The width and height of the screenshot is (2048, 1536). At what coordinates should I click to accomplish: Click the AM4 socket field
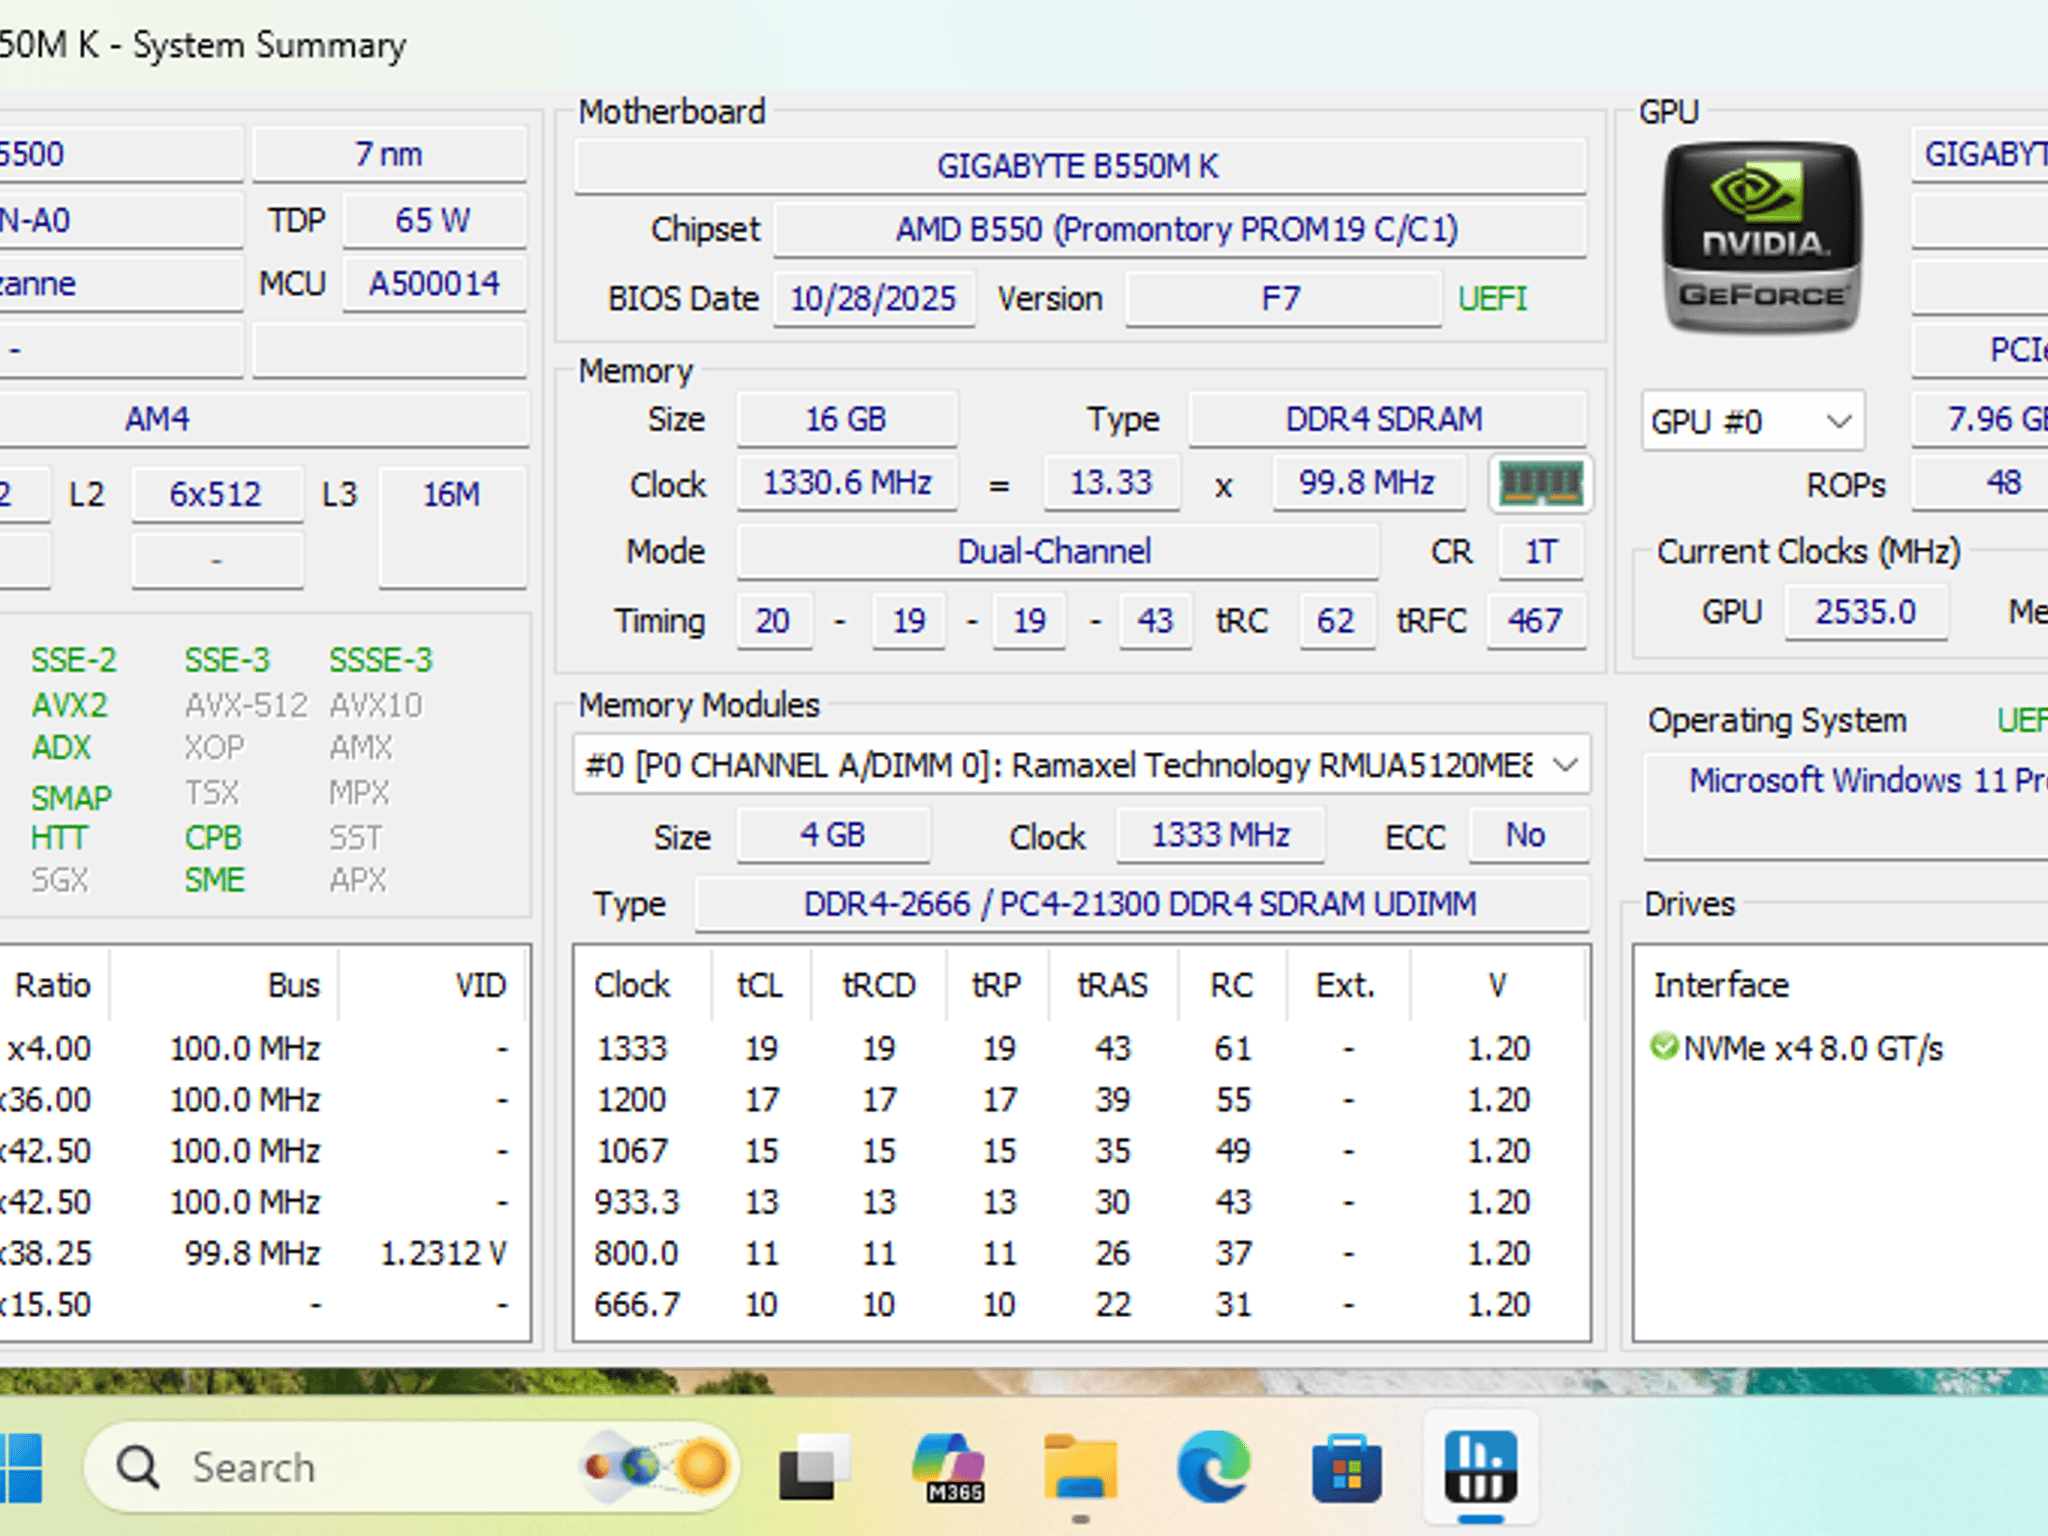point(262,419)
